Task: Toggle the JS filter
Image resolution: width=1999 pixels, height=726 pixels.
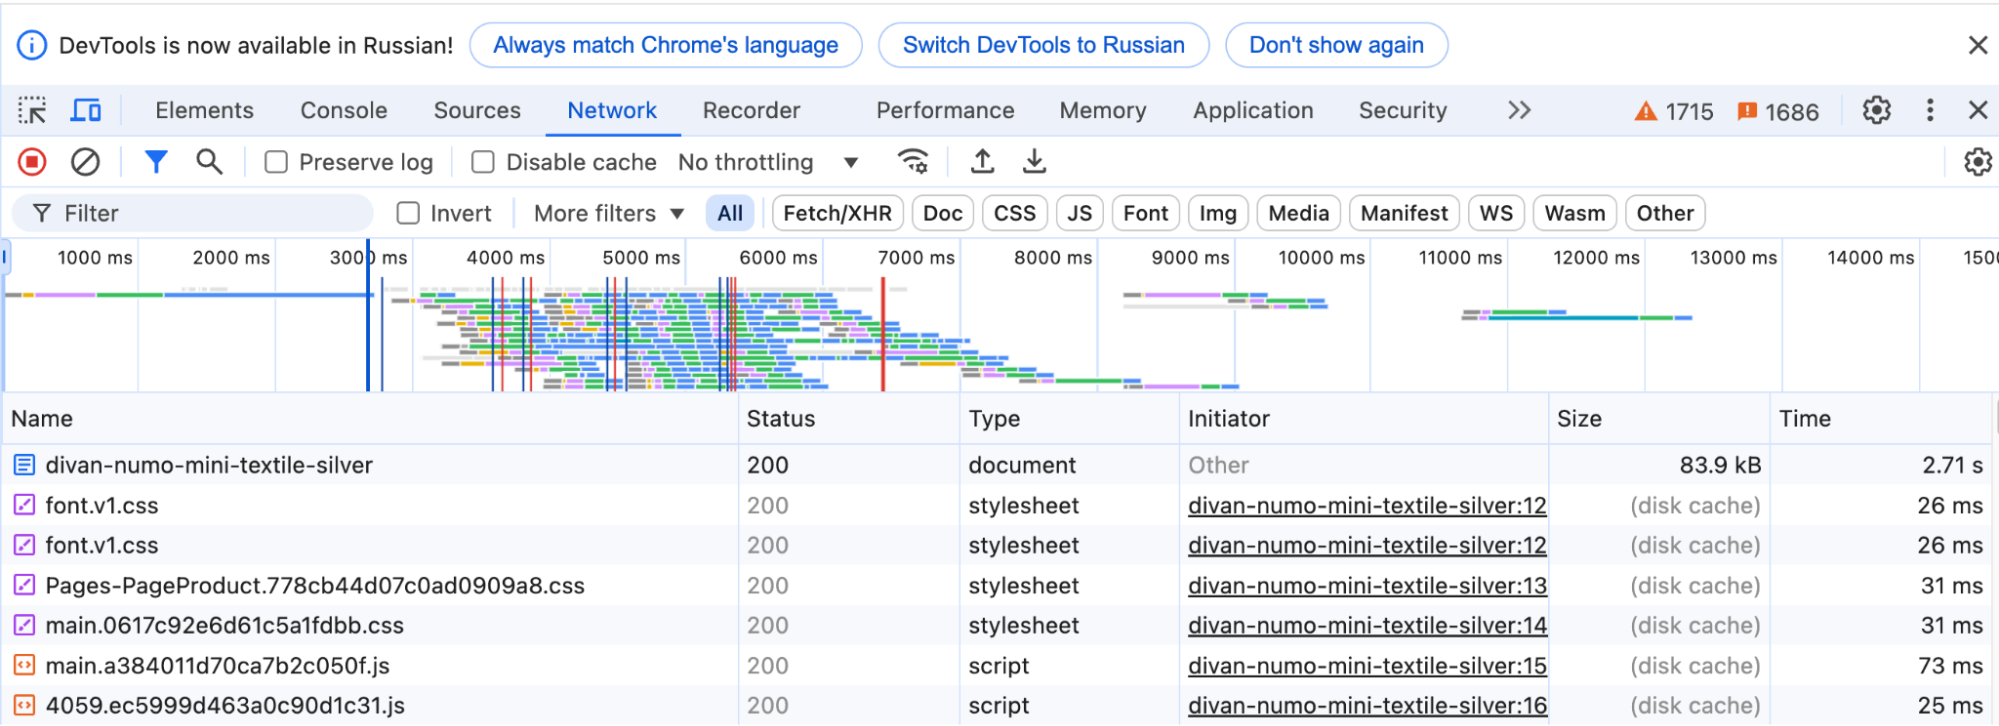Action: [x=1079, y=213]
